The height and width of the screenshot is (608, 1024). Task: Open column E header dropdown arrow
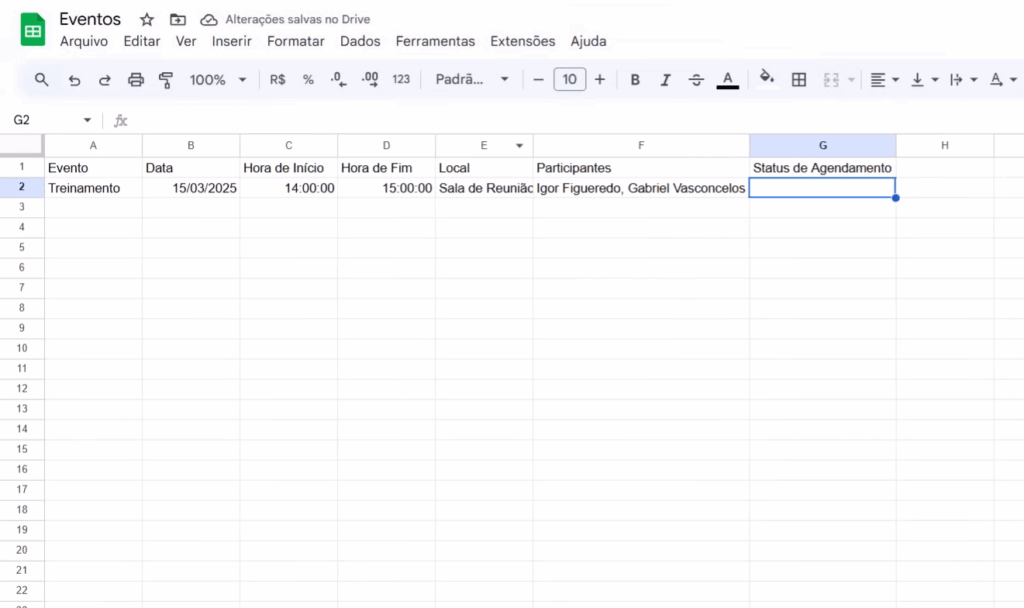point(519,146)
